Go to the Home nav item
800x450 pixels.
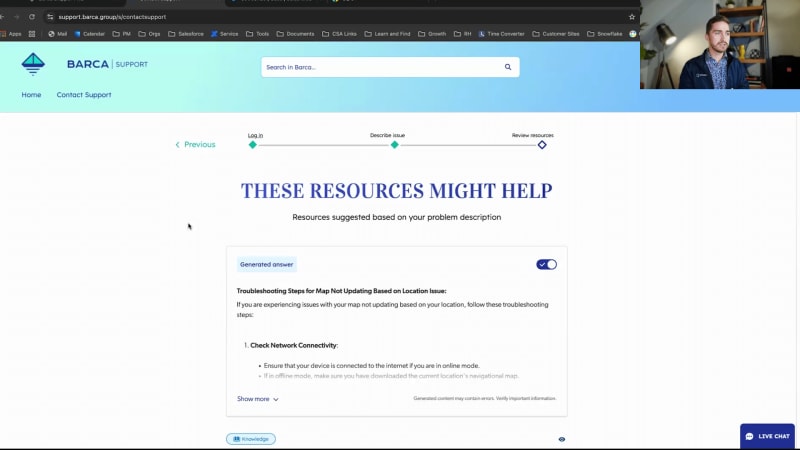click(31, 94)
